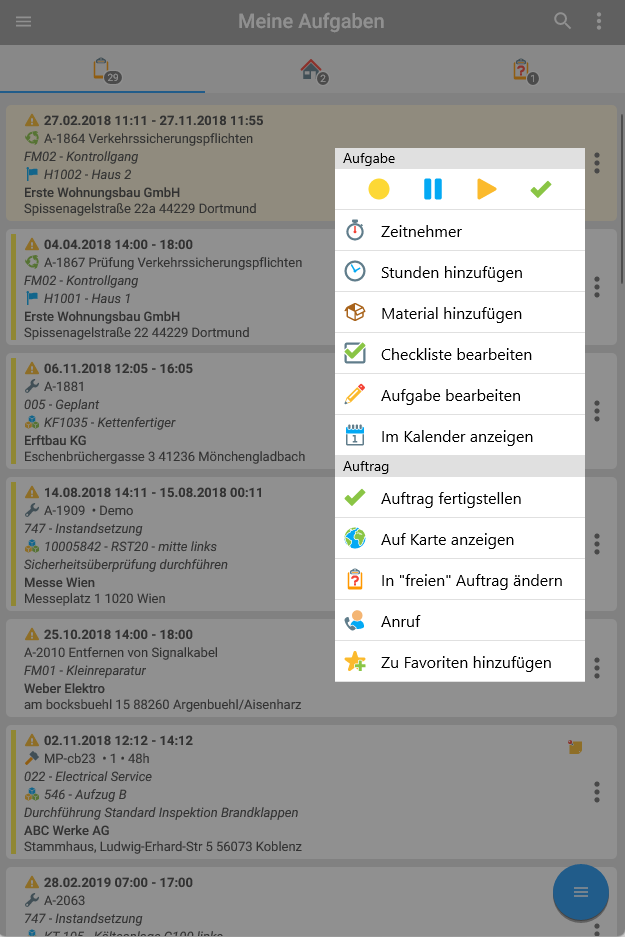Click warning icon on 04.04.2018 task
Viewport: 625px width, 937px height.
tap(32, 244)
